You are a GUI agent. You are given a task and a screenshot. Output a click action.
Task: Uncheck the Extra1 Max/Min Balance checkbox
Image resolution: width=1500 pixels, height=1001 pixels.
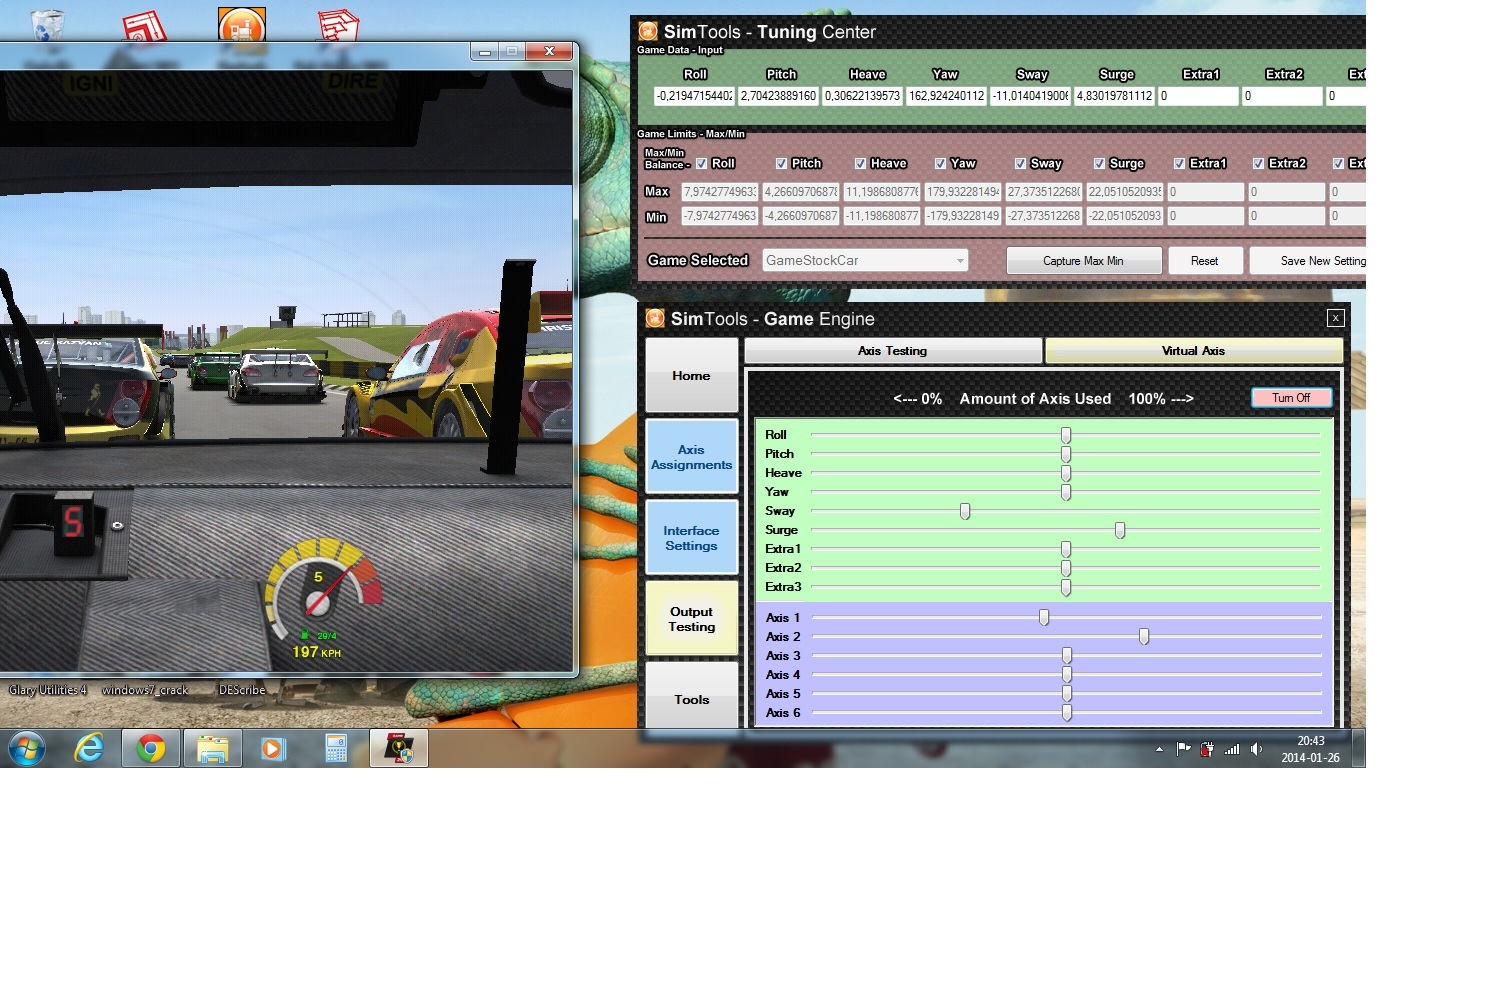pyautogui.click(x=1179, y=163)
